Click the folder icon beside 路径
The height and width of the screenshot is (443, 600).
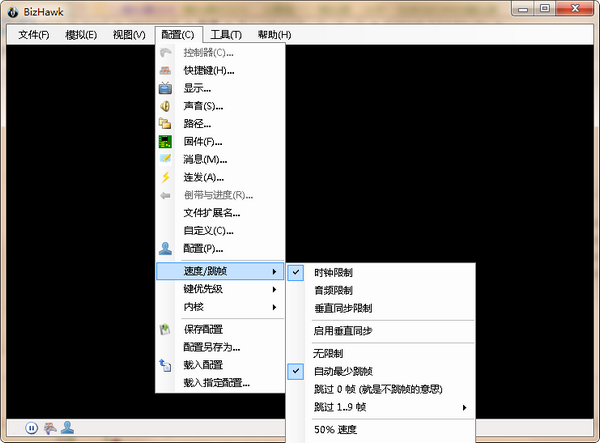165,124
